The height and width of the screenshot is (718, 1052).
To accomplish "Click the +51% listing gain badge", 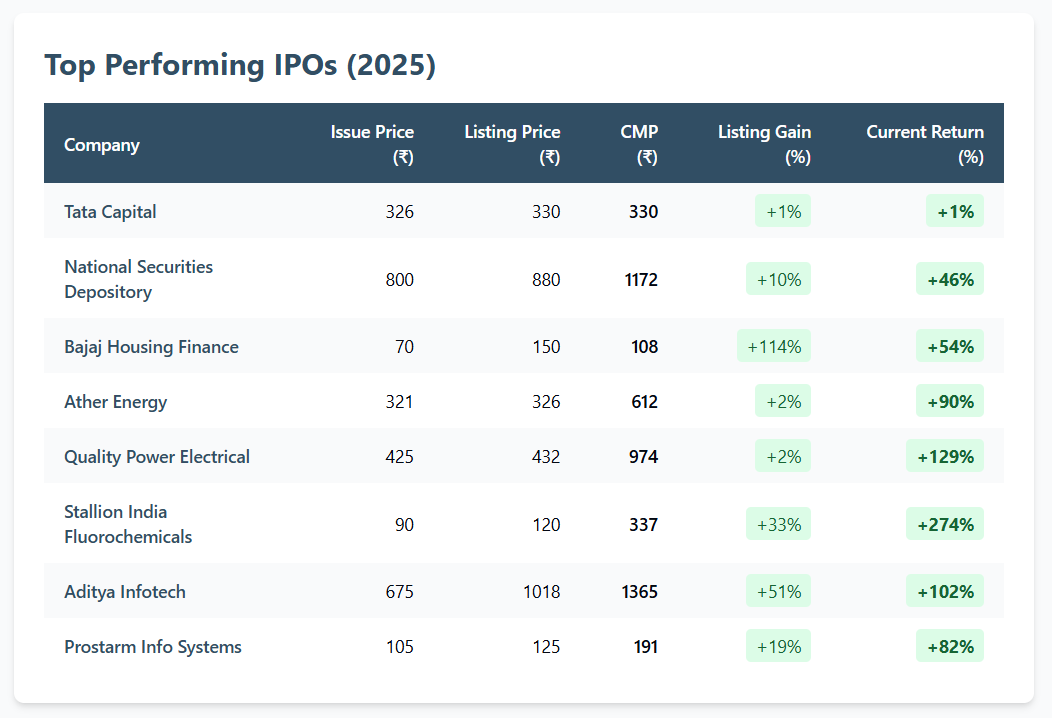I will [779, 592].
